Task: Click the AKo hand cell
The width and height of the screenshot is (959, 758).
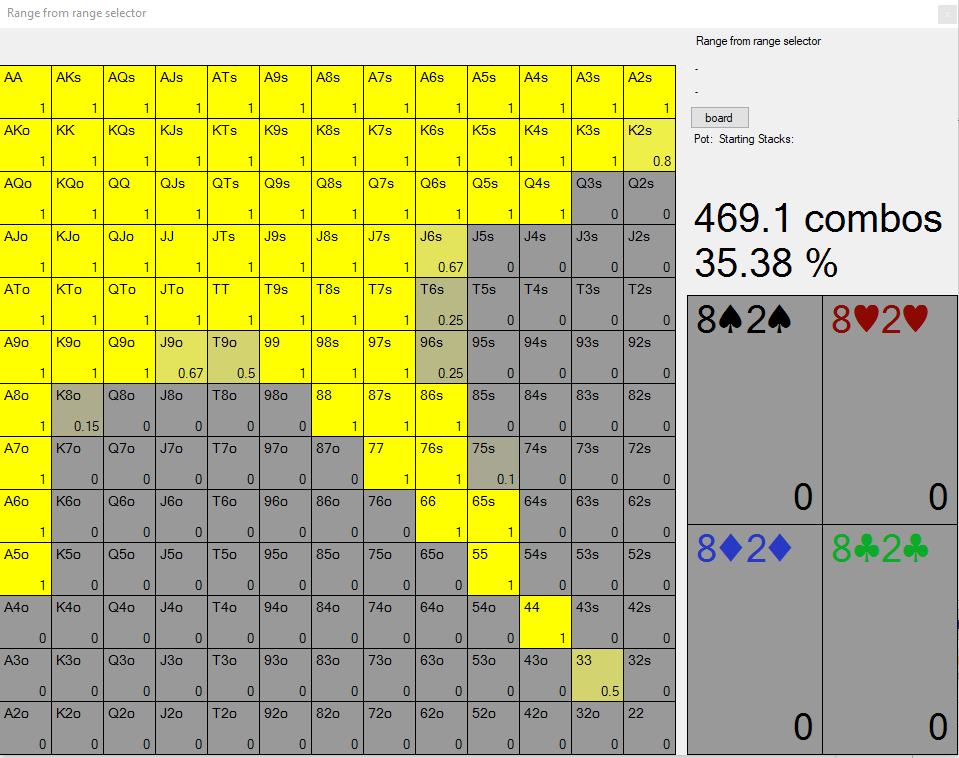Action: click(26, 145)
